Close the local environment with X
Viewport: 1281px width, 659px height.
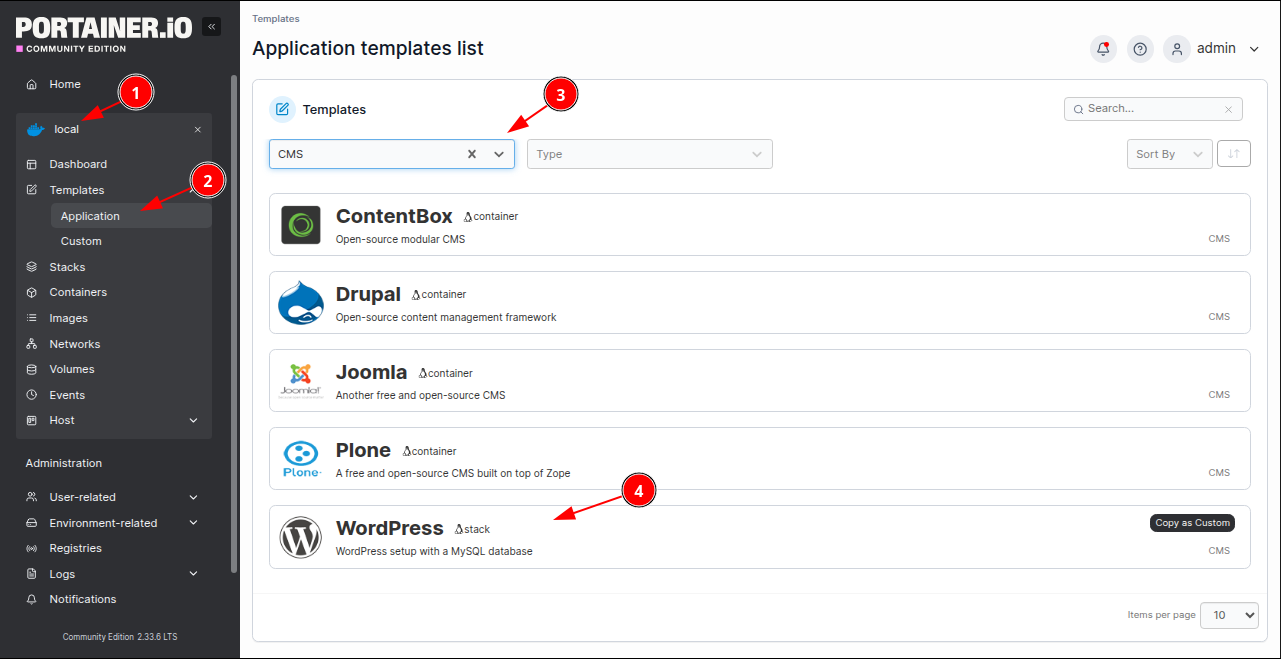pos(197,130)
